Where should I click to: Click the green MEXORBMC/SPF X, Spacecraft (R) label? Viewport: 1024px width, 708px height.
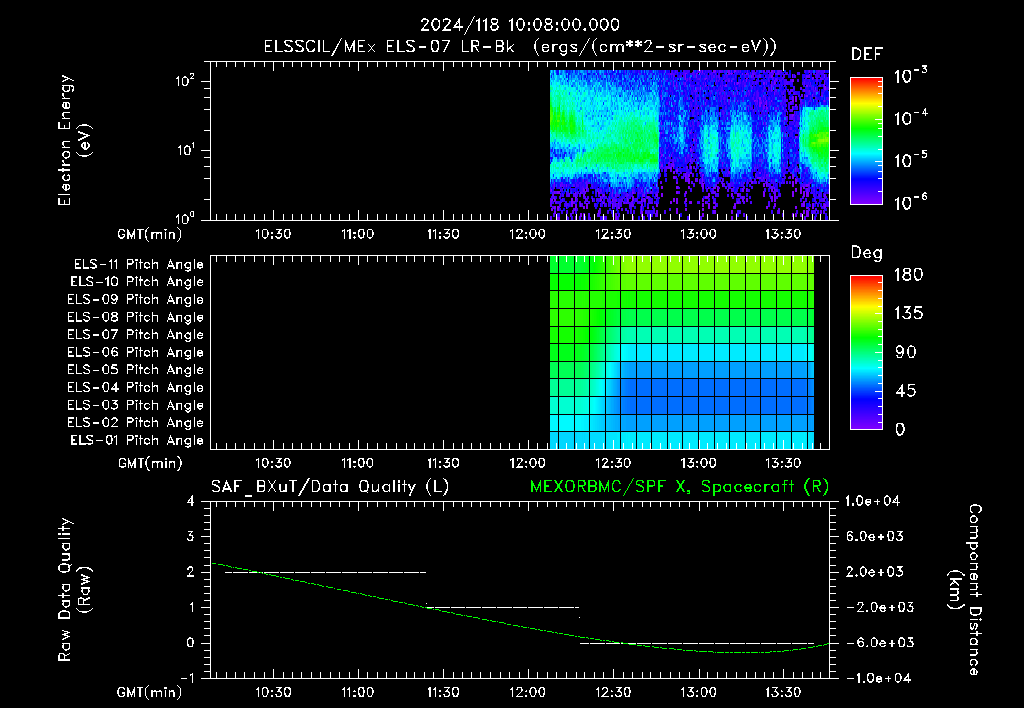pyautogui.click(x=679, y=487)
